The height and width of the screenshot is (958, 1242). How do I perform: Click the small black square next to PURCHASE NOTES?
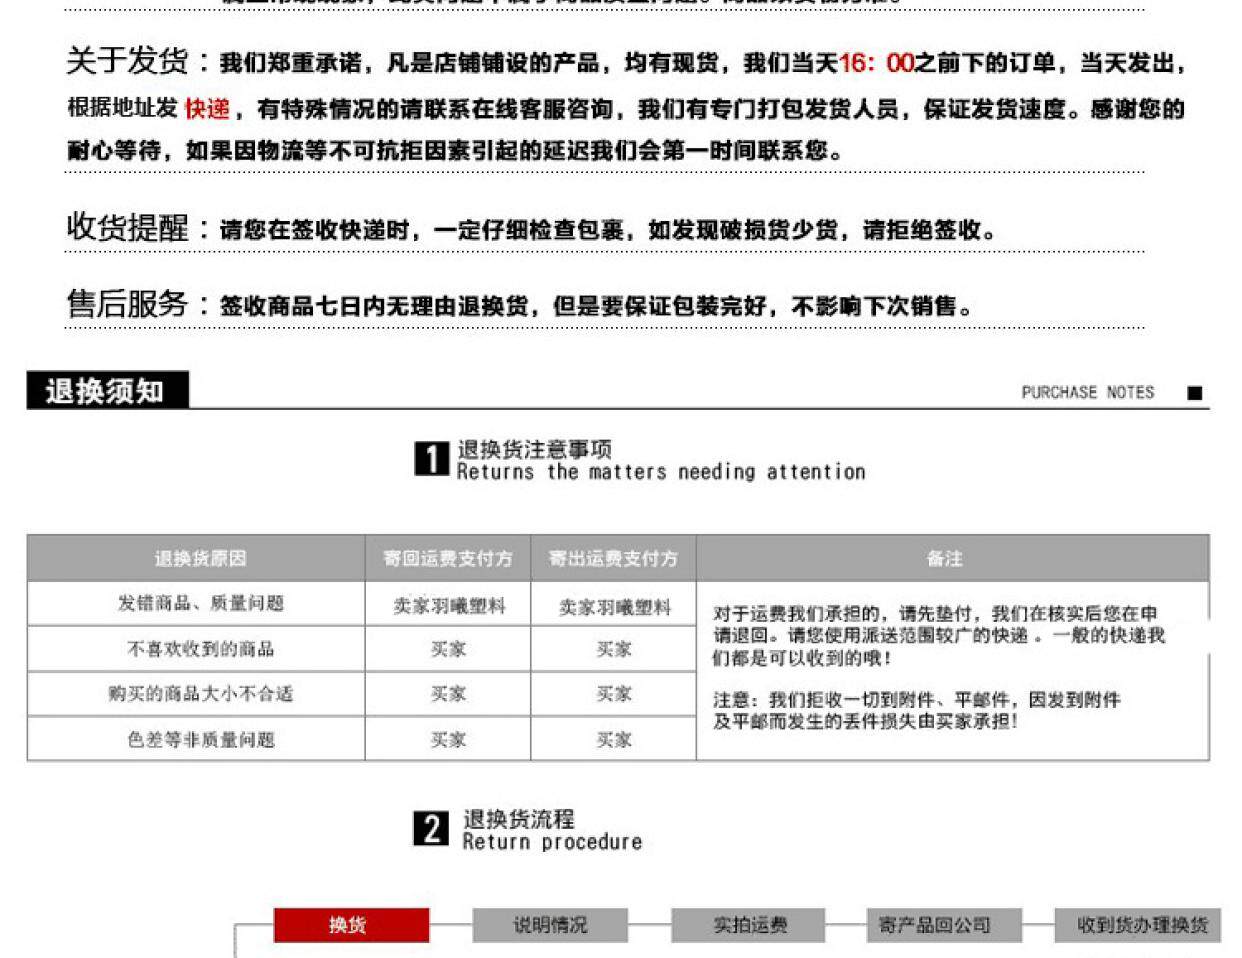pos(1194,393)
